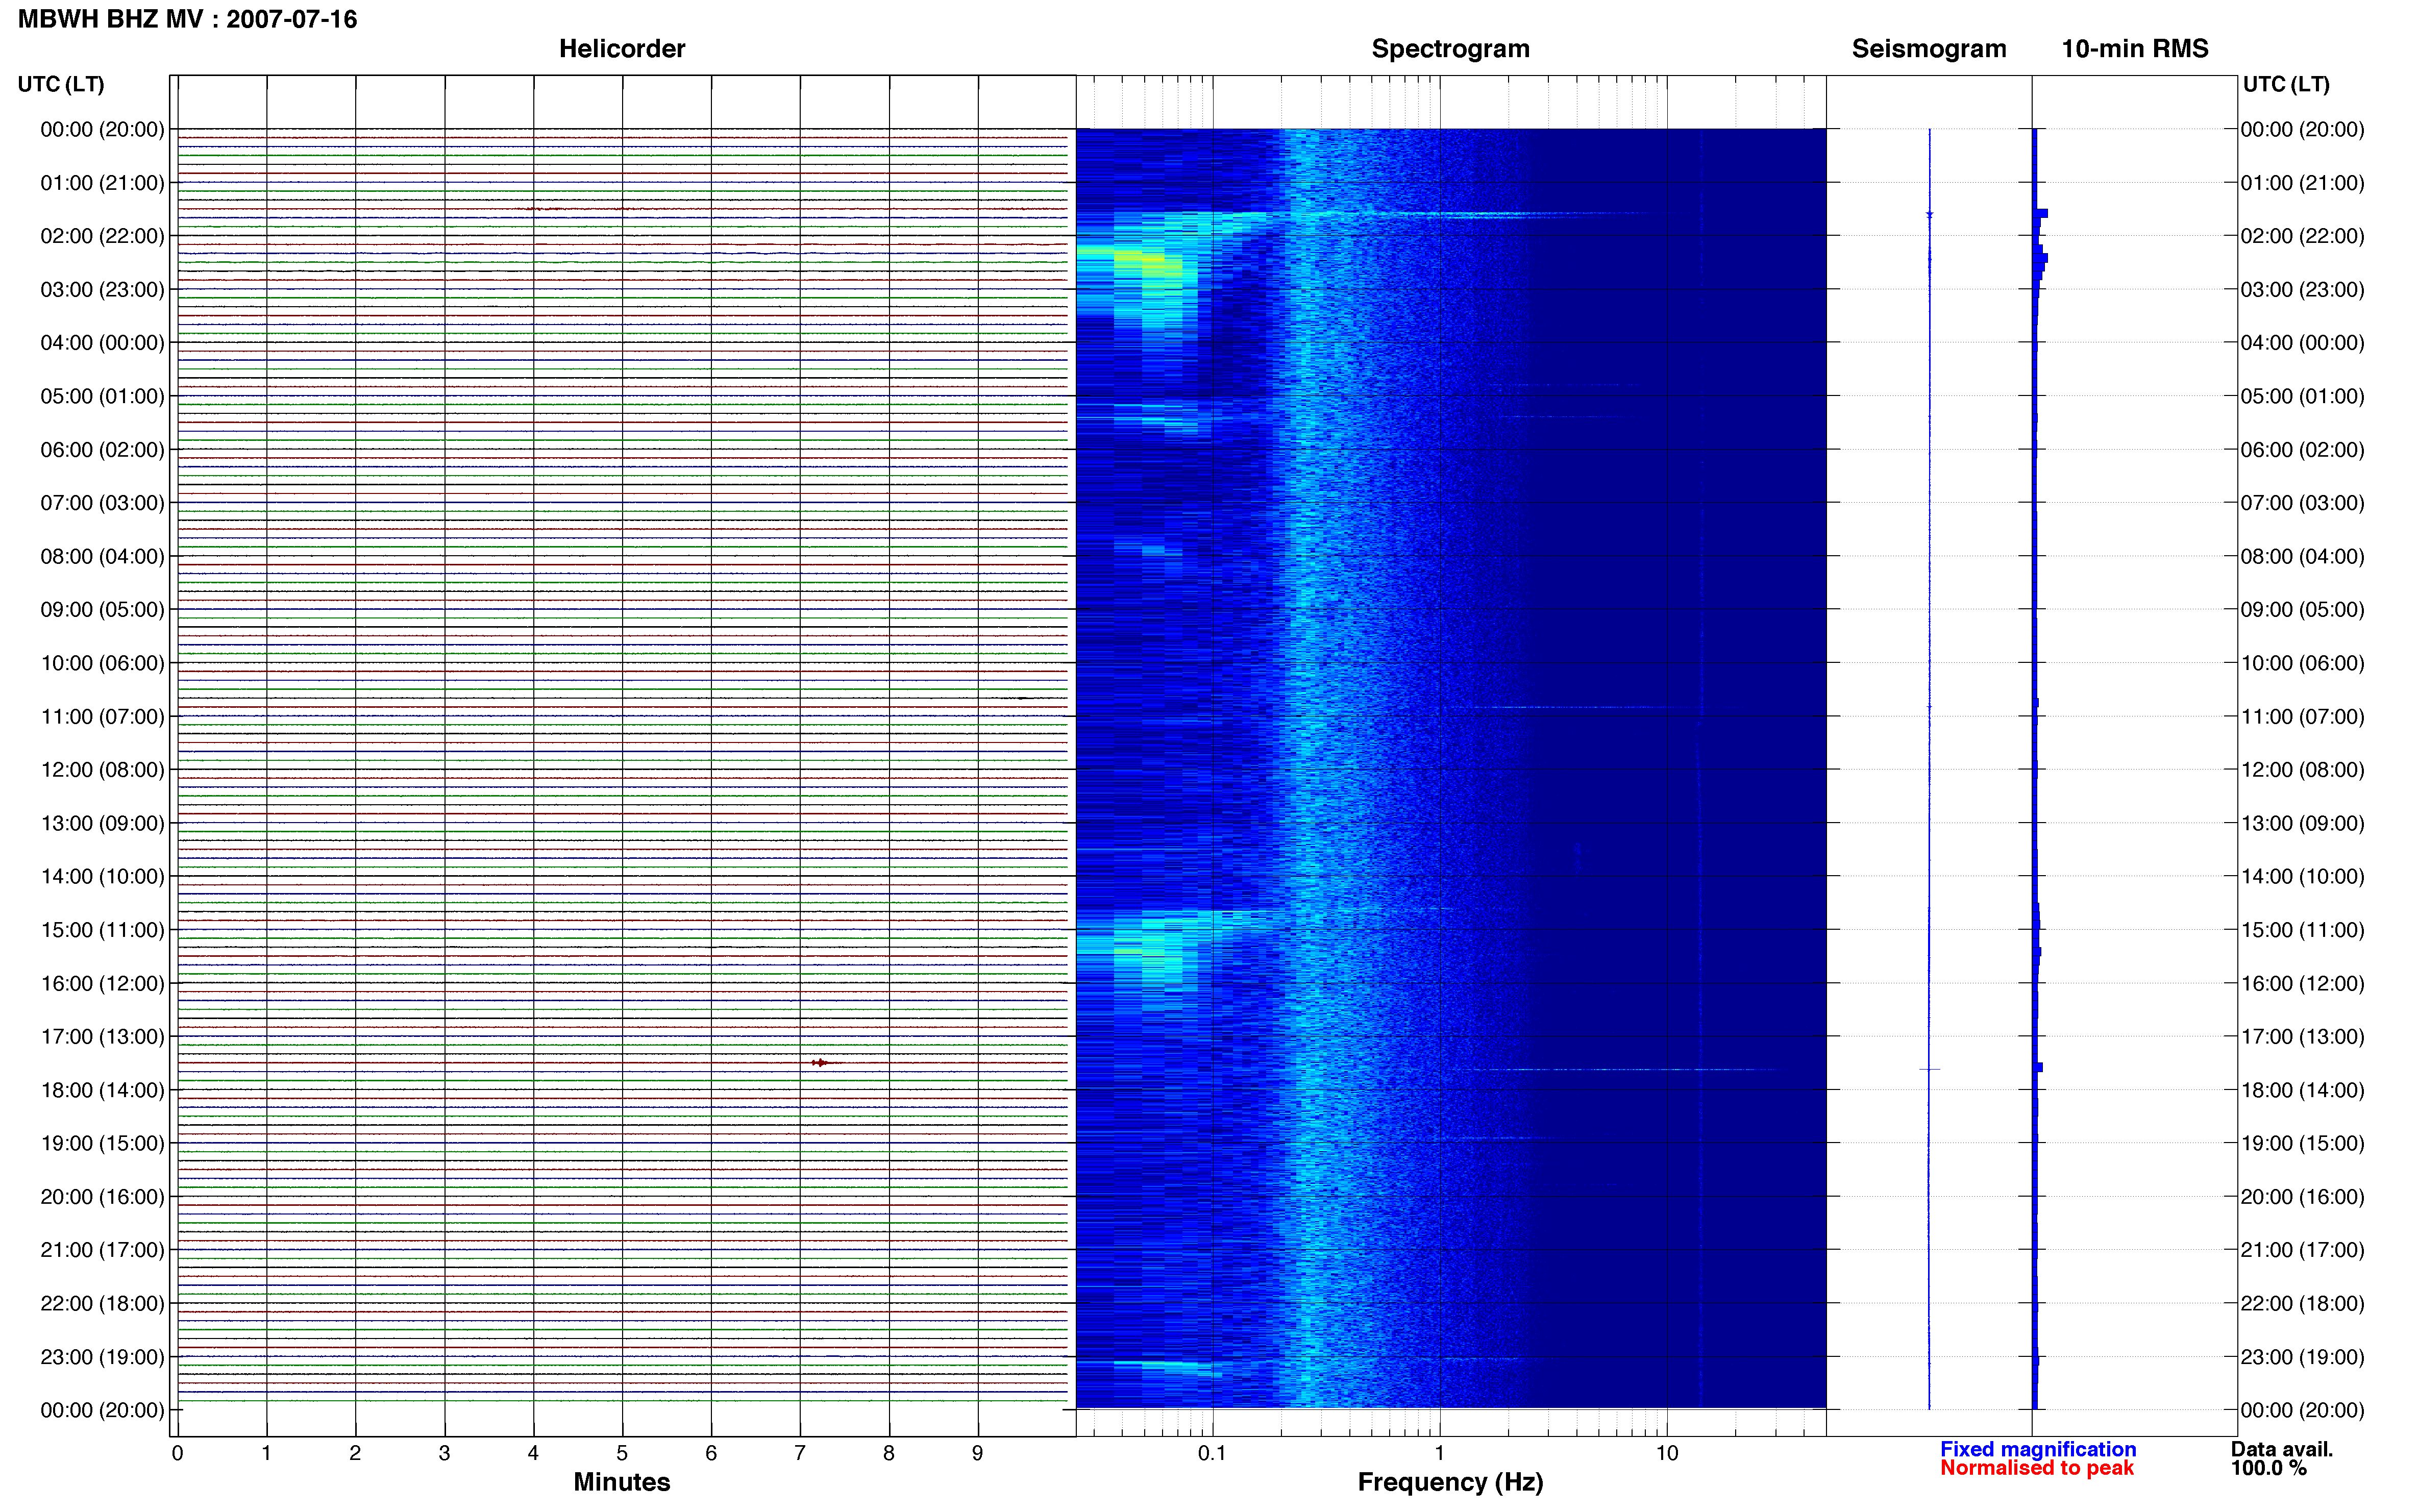Click the left '15:00 (11:00)' time label

click(x=102, y=930)
